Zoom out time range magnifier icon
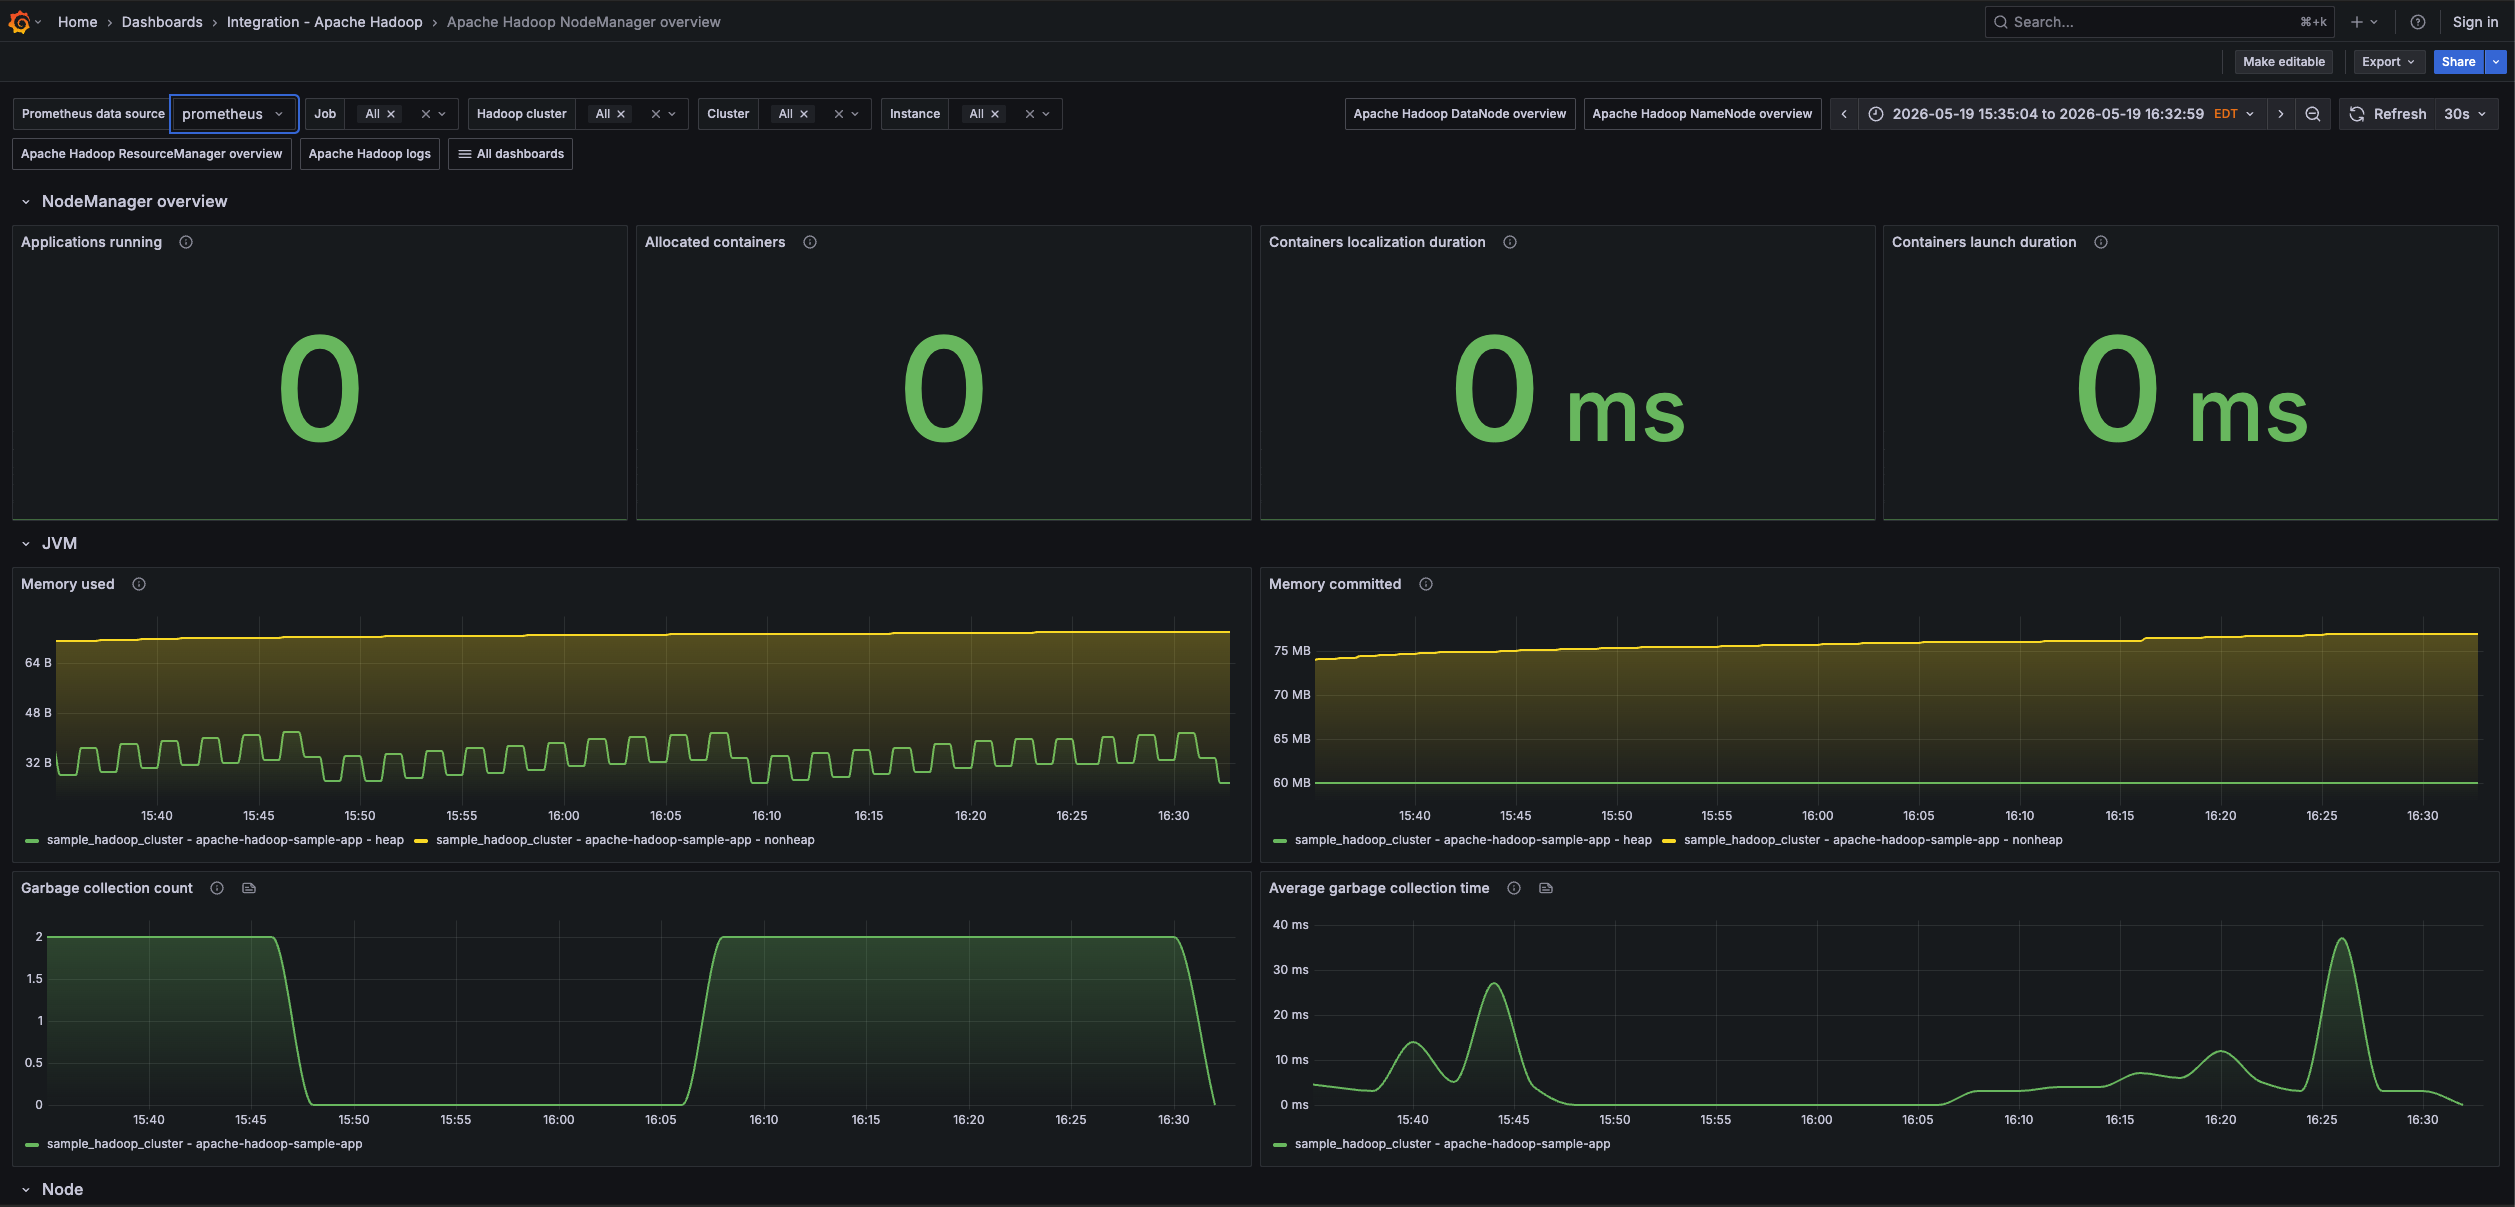 pos(2312,114)
